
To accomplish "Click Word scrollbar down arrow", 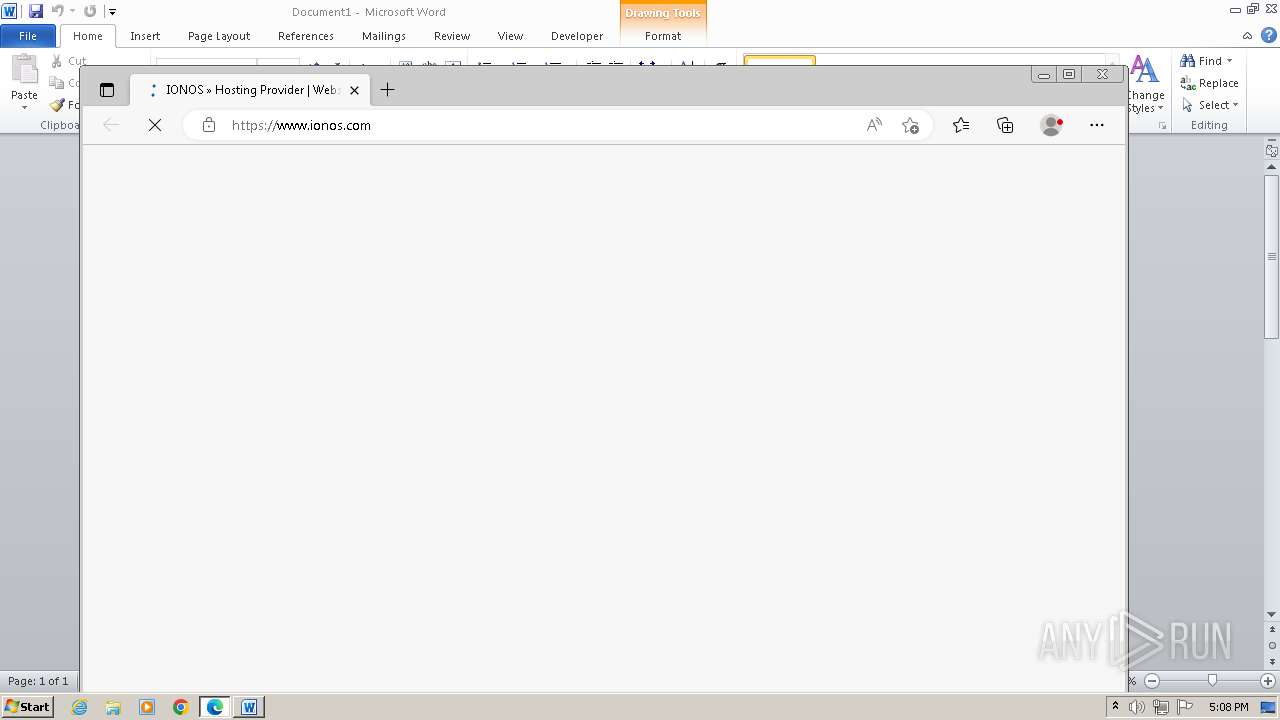I will tap(1272, 614).
